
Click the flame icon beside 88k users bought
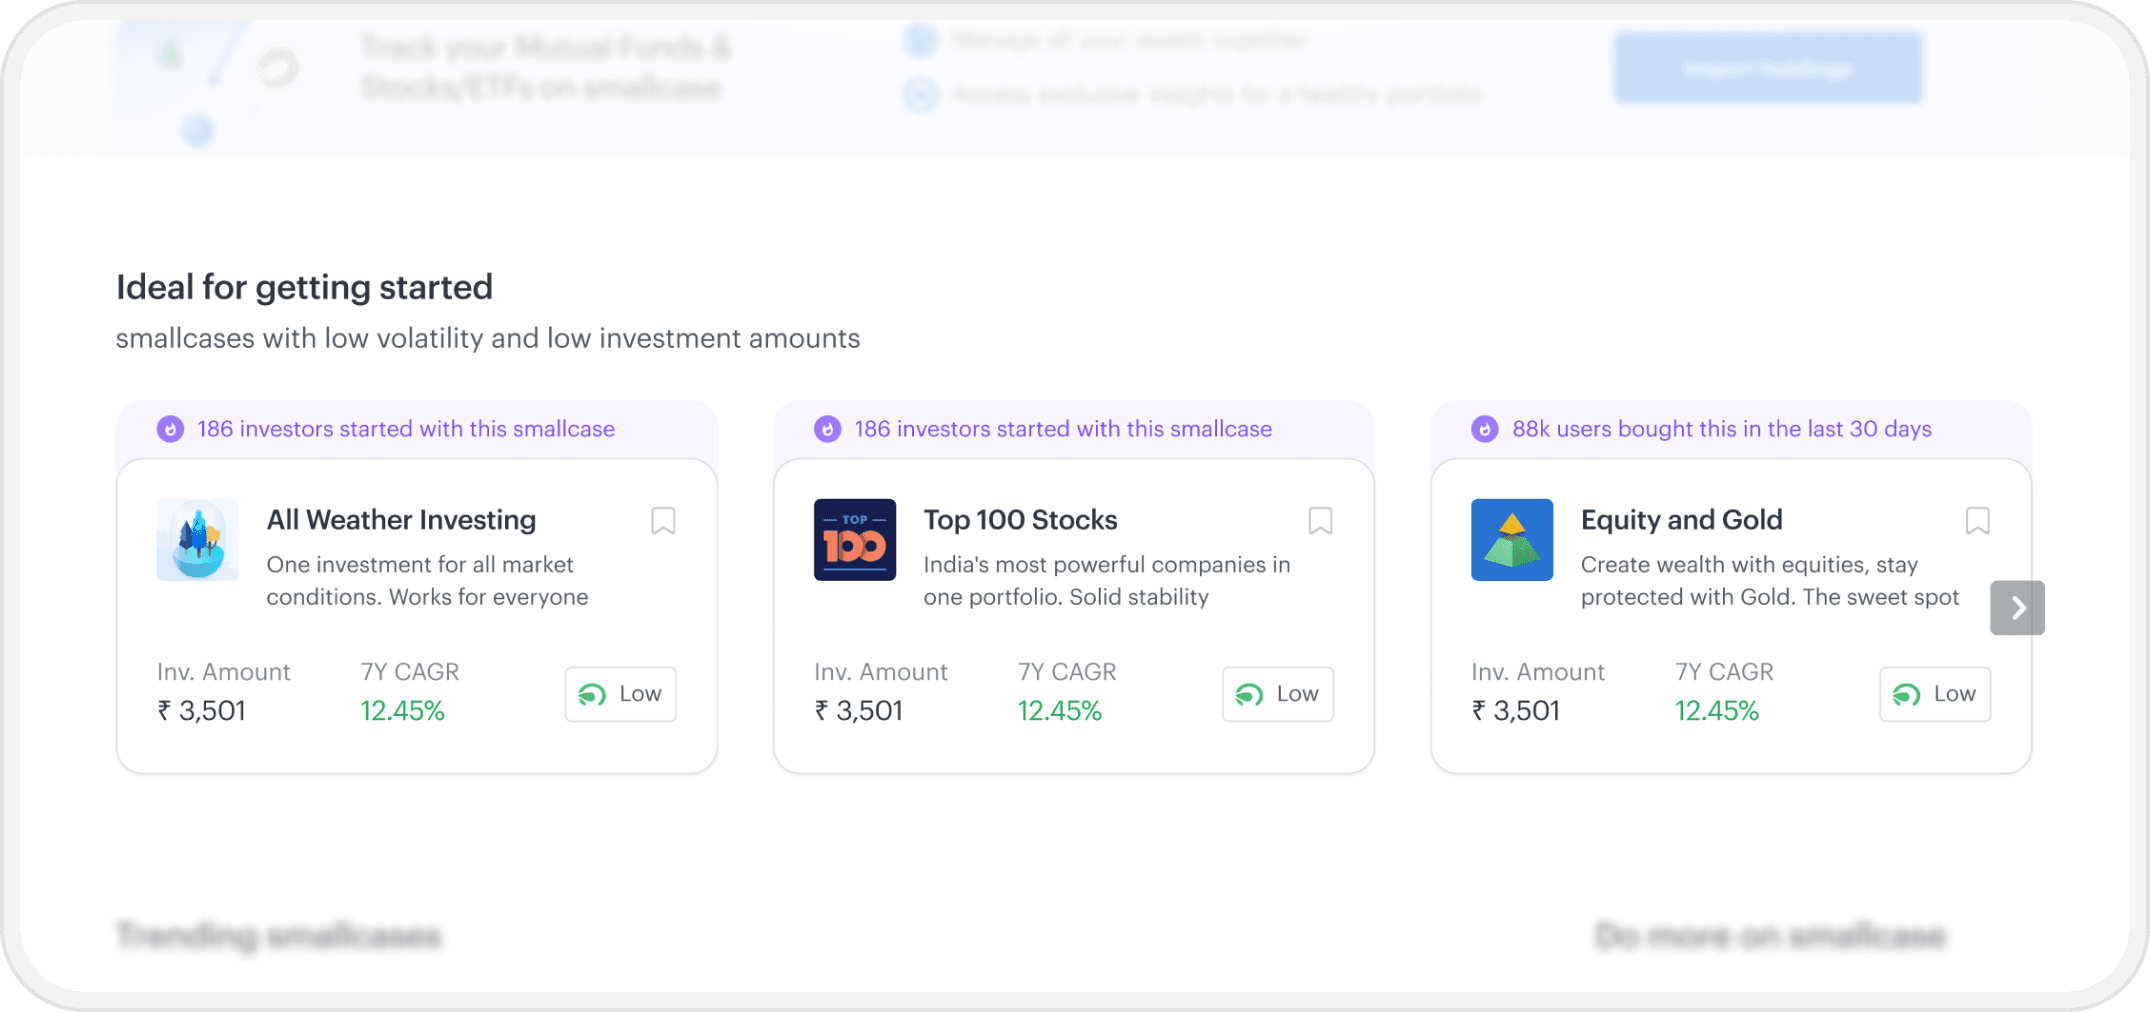coord(1485,429)
